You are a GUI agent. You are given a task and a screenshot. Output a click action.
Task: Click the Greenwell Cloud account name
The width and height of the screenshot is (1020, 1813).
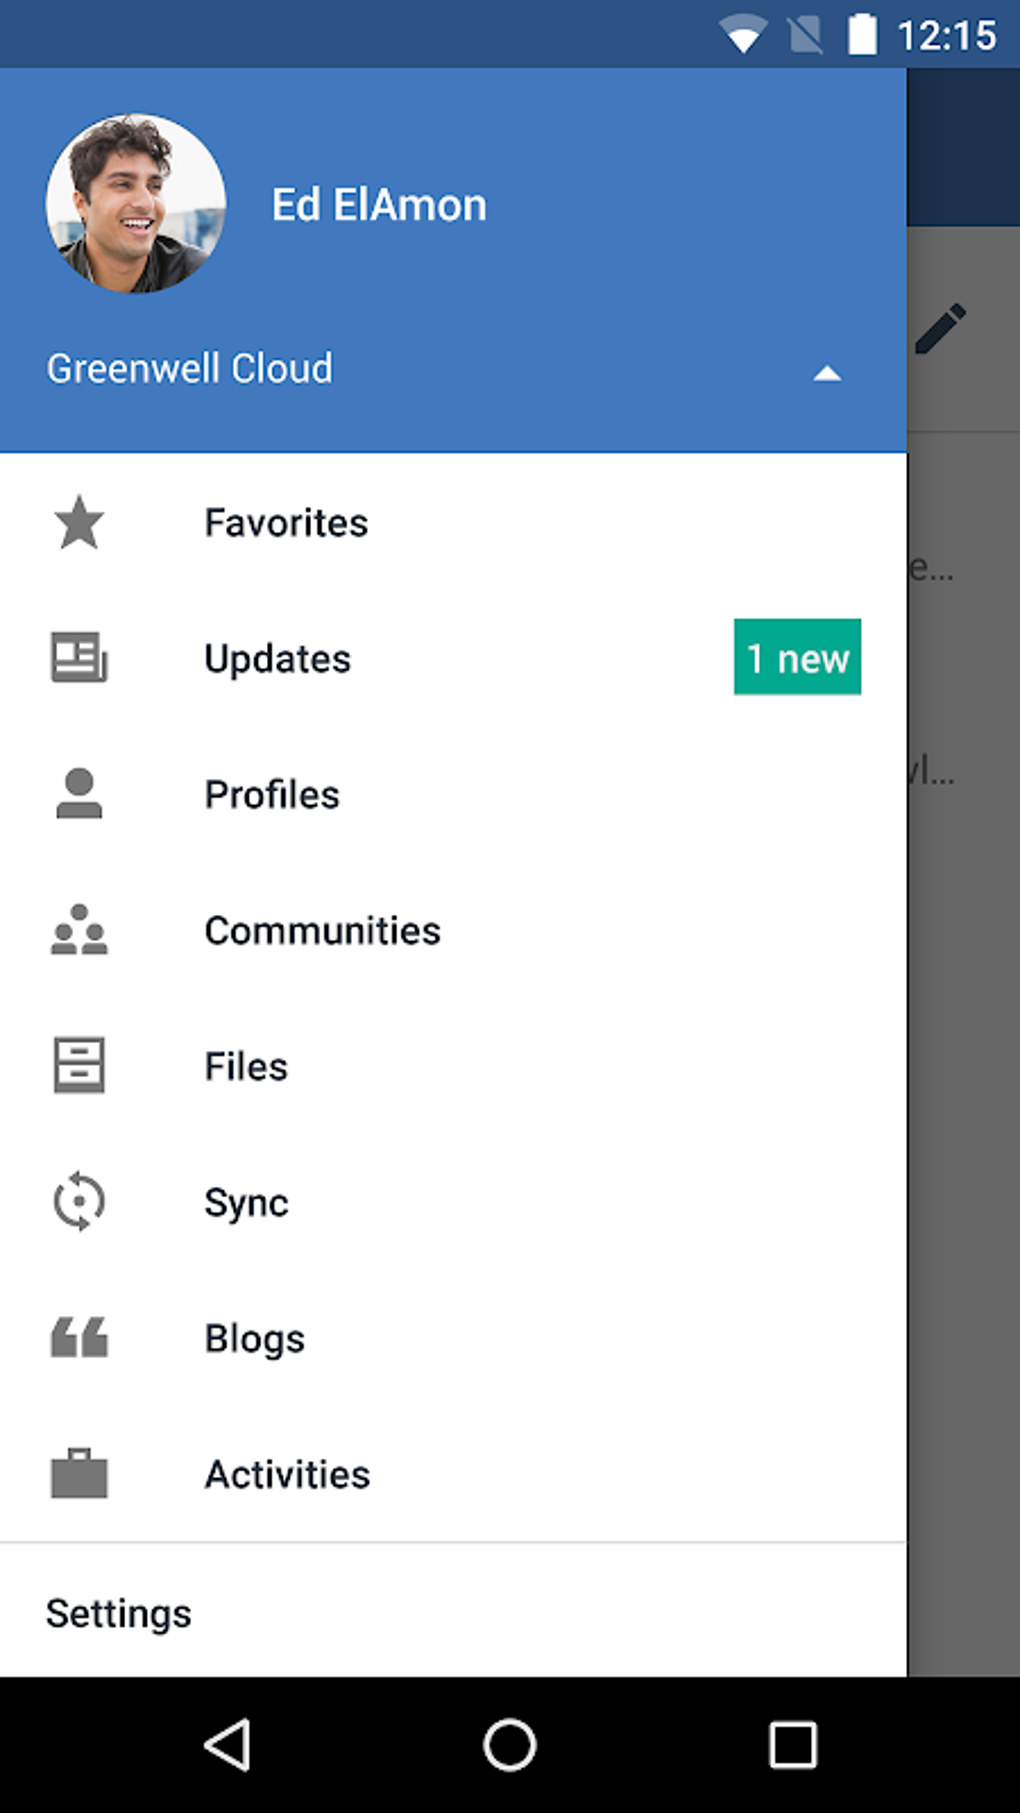(189, 369)
